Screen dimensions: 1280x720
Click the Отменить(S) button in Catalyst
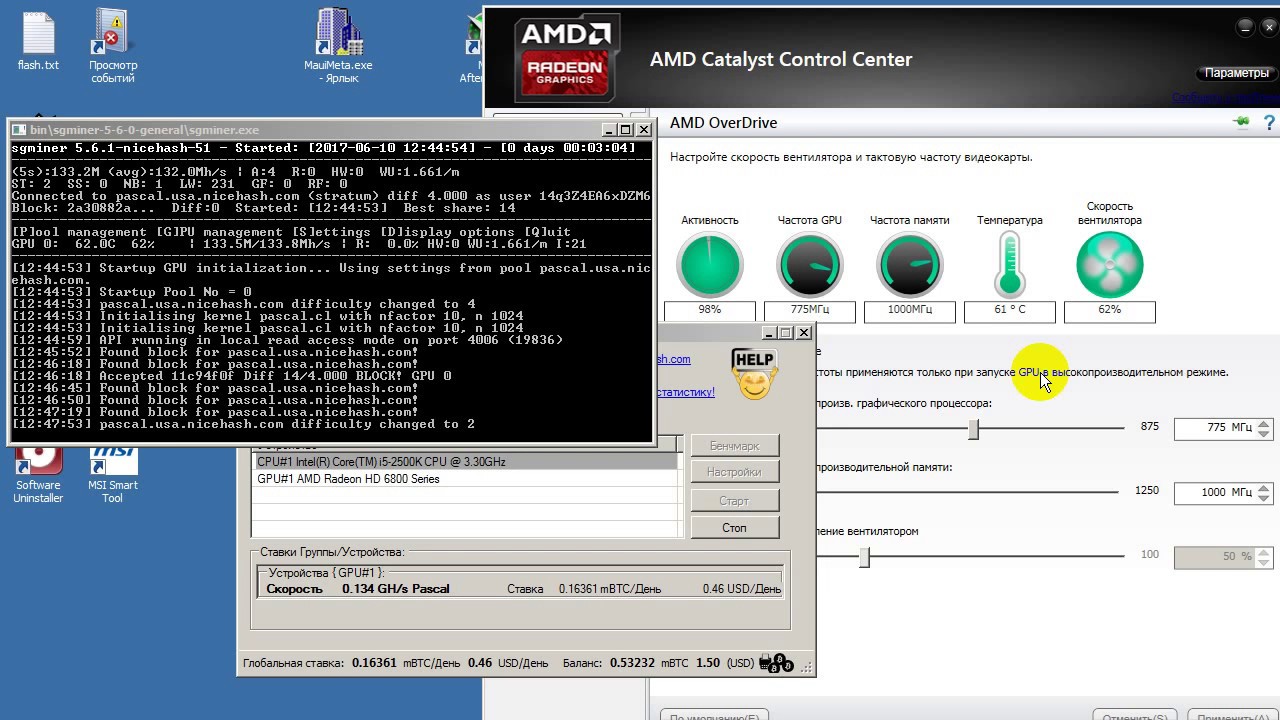(1134, 714)
